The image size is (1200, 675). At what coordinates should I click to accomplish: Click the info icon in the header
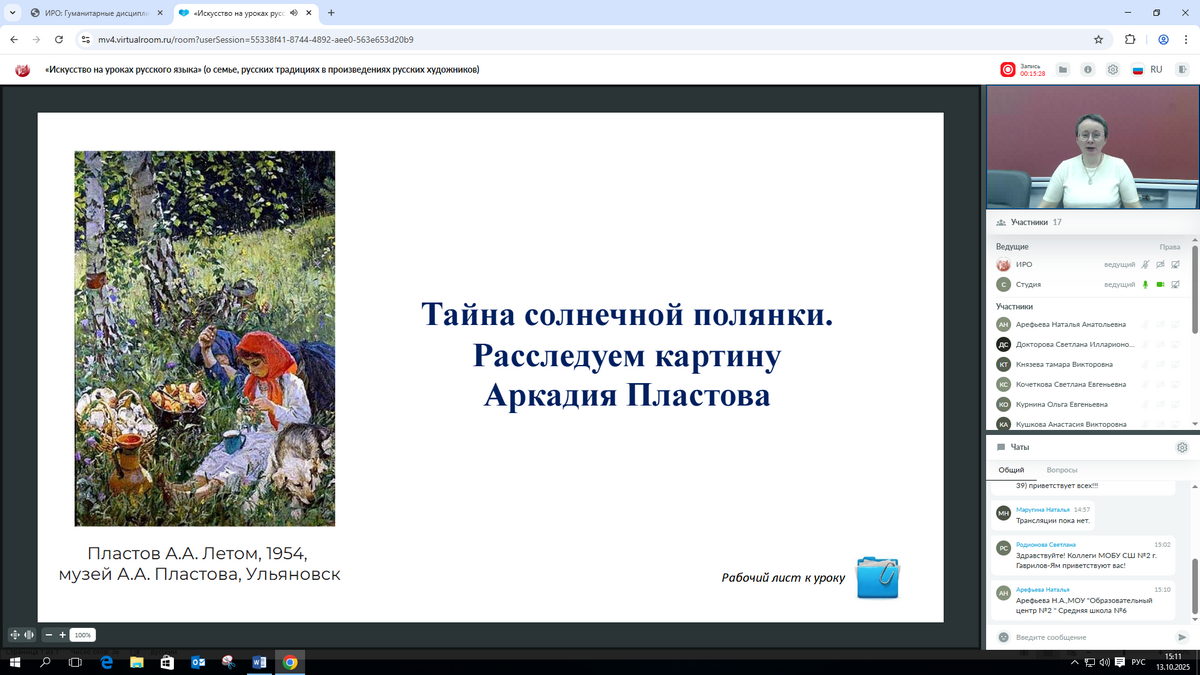[1086, 70]
